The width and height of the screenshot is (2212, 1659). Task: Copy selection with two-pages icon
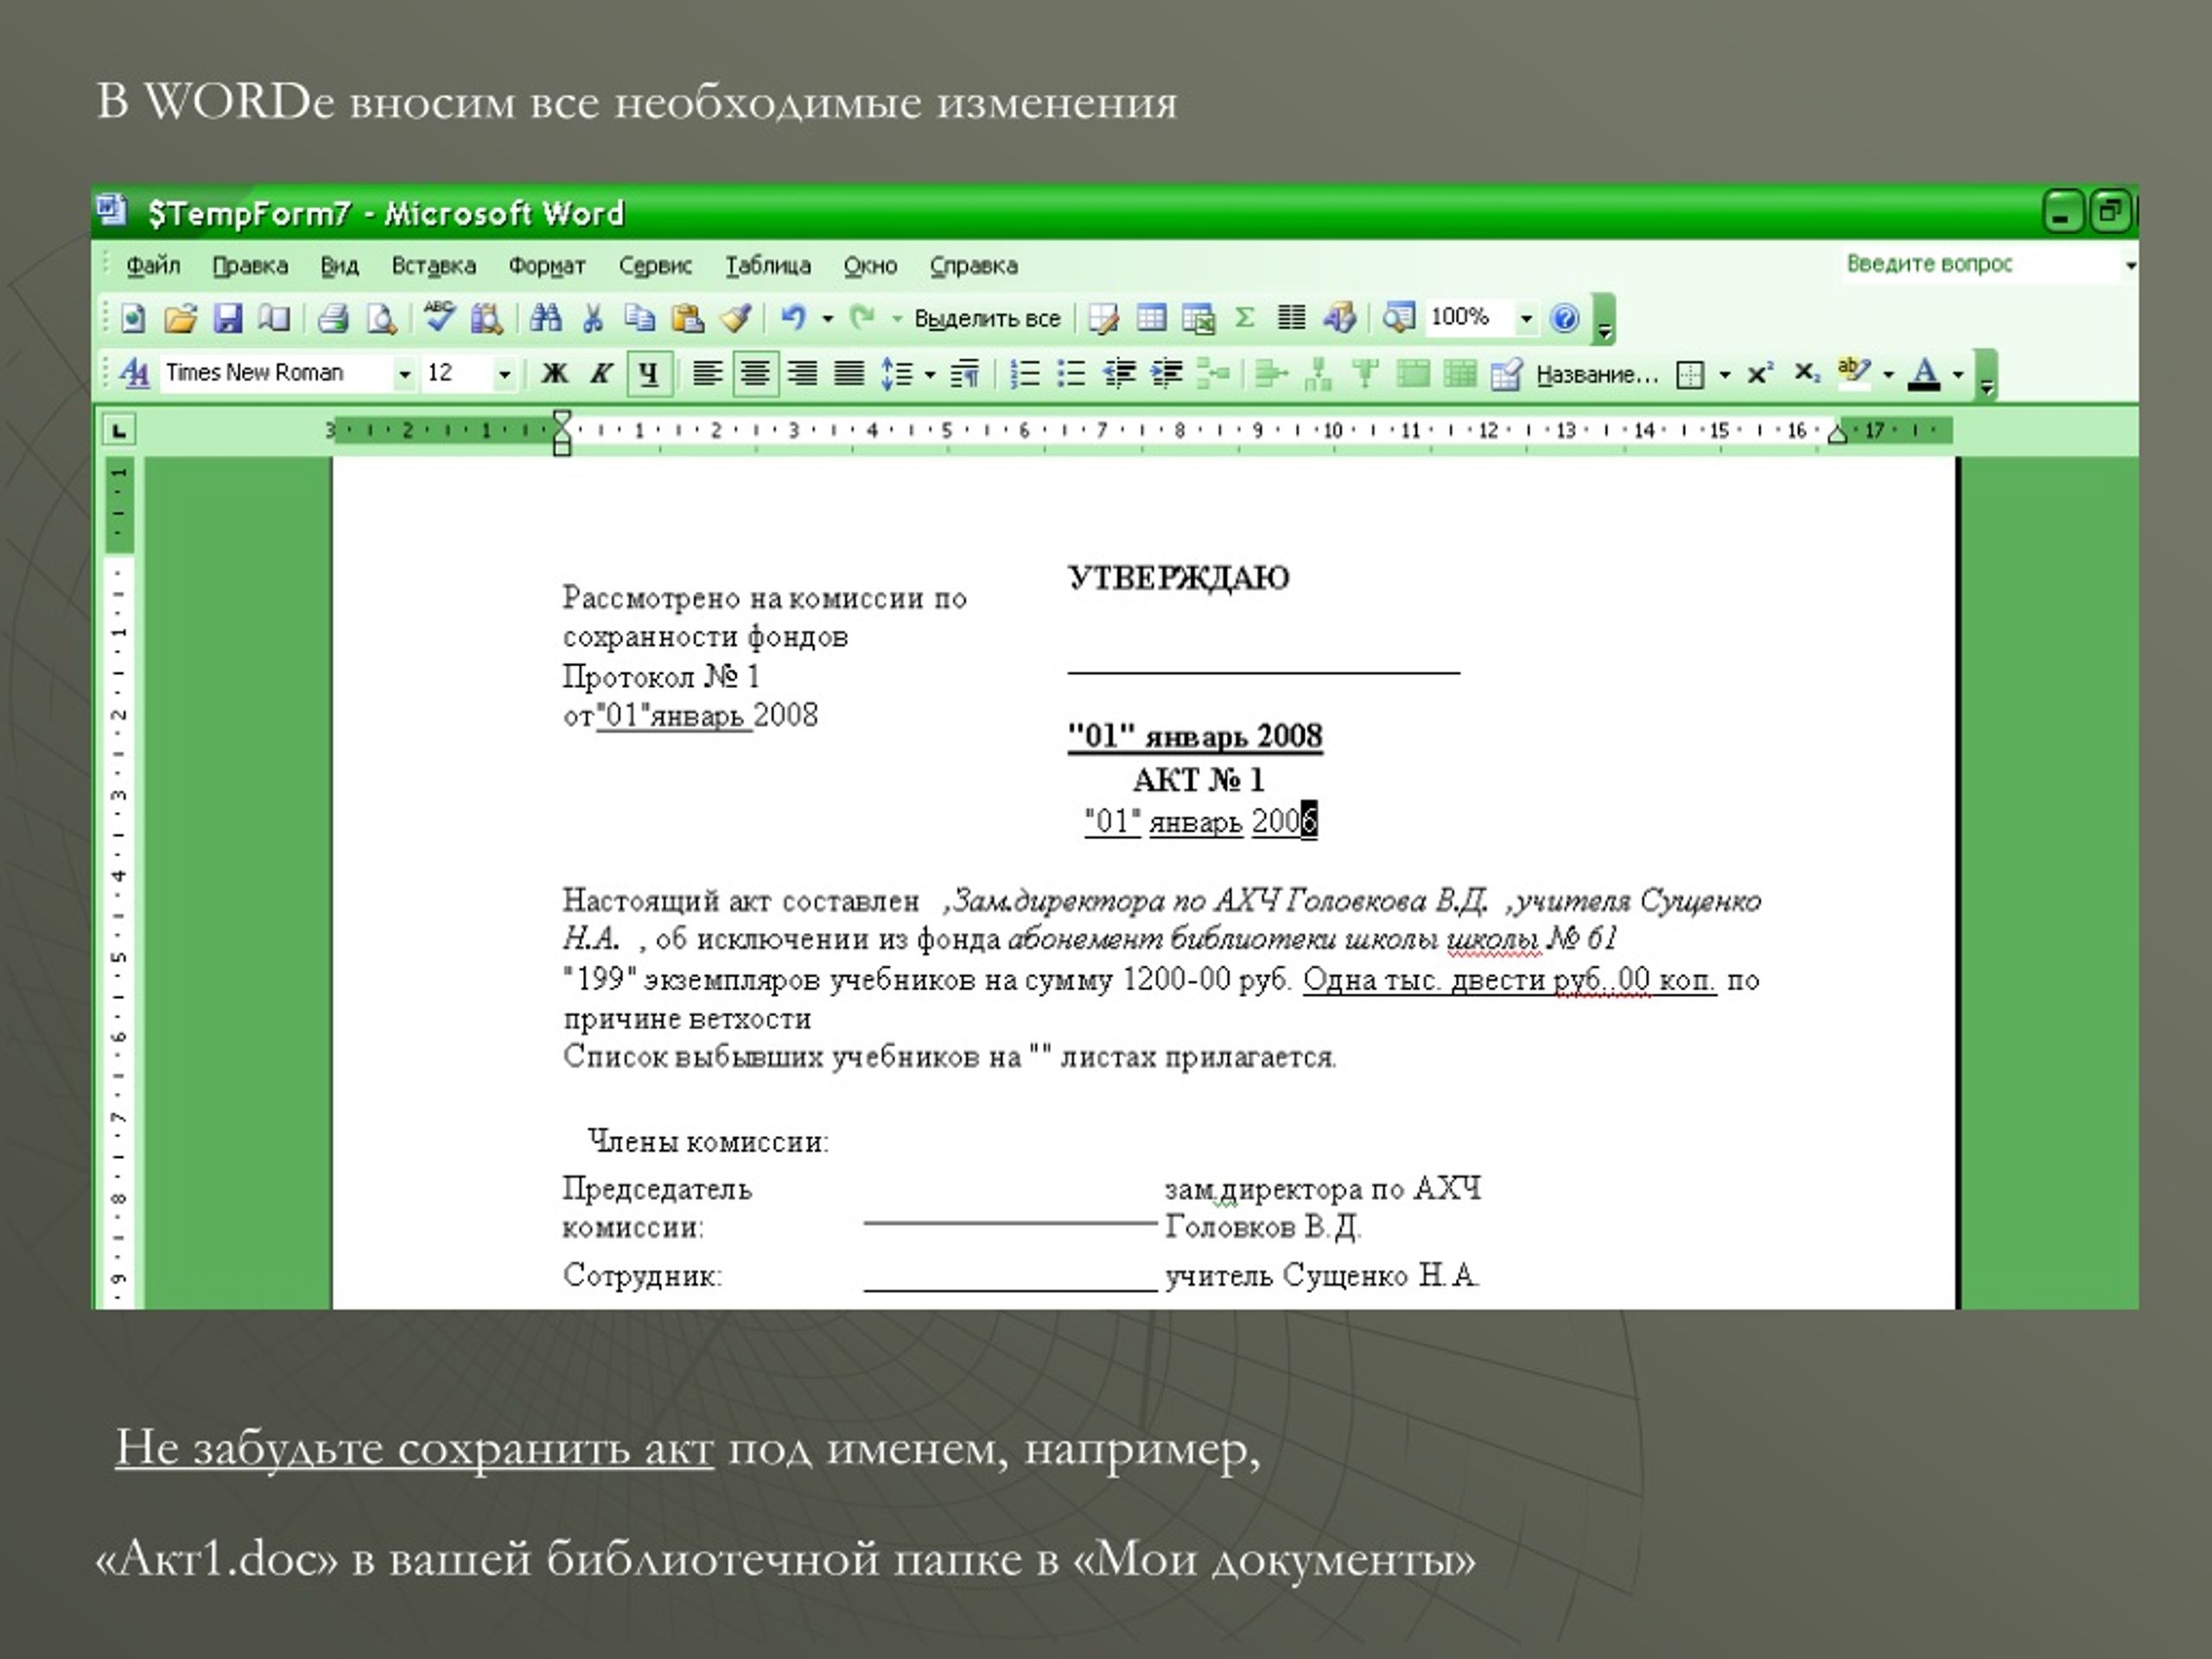[640, 318]
